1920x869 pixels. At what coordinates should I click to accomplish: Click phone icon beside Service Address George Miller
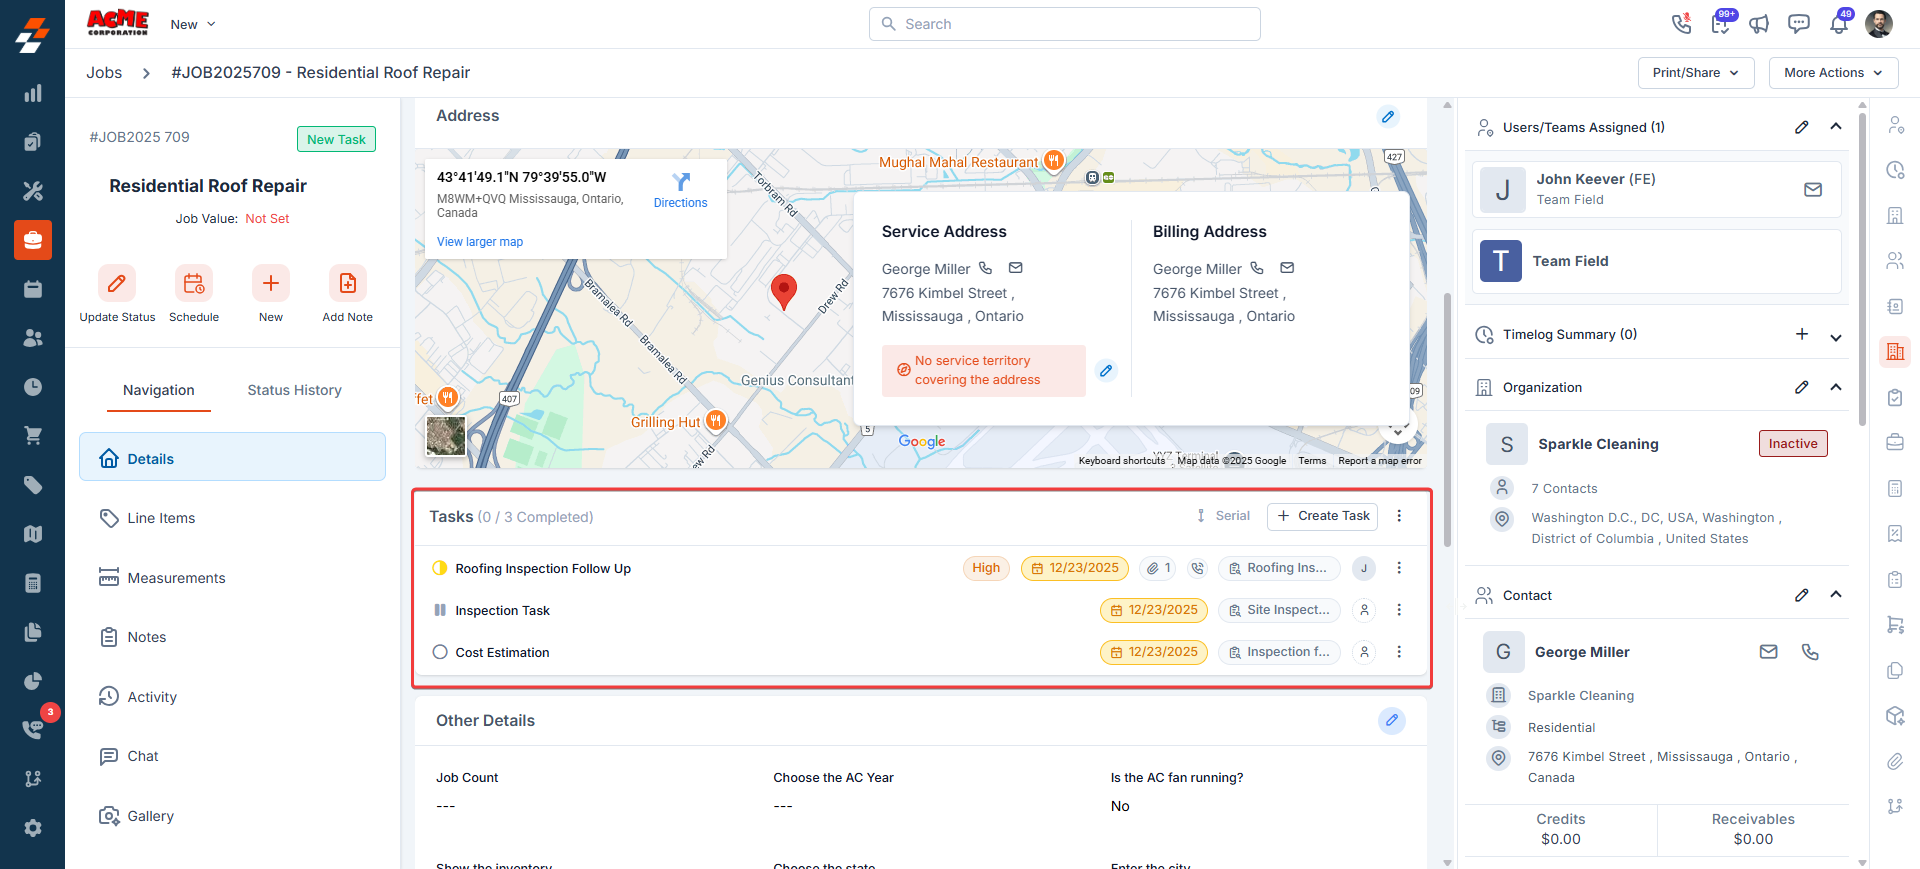point(985,268)
